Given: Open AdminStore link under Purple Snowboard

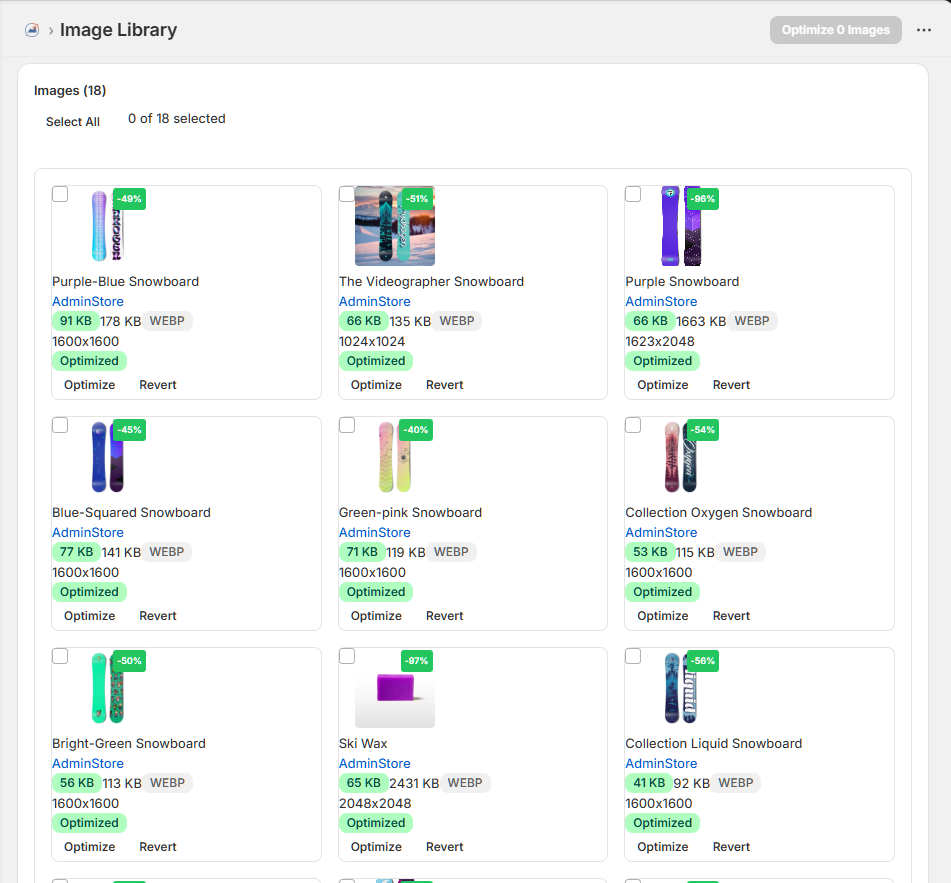Looking at the screenshot, I should [661, 301].
